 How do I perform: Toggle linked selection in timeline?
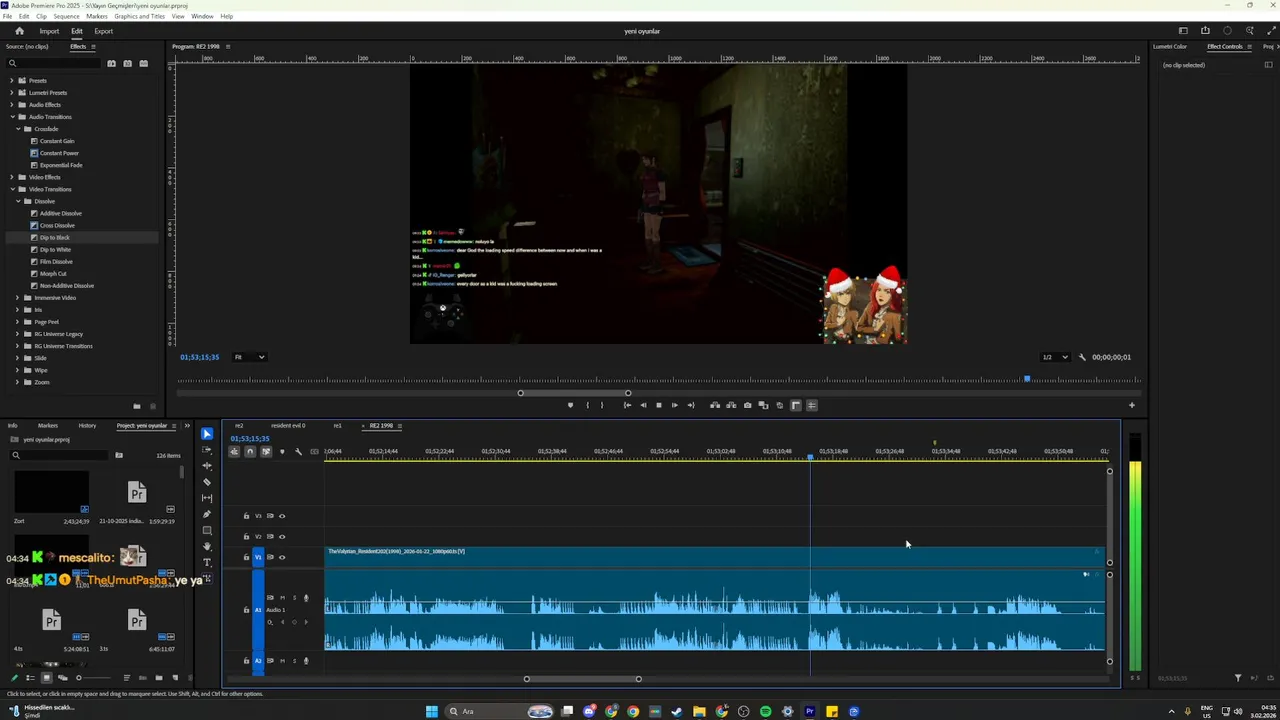coord(266,452)
